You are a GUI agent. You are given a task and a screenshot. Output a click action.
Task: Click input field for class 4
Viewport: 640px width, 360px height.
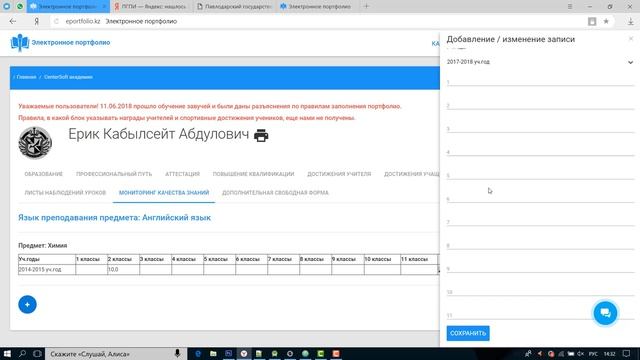pyautogui.click(x=540, y=151)
